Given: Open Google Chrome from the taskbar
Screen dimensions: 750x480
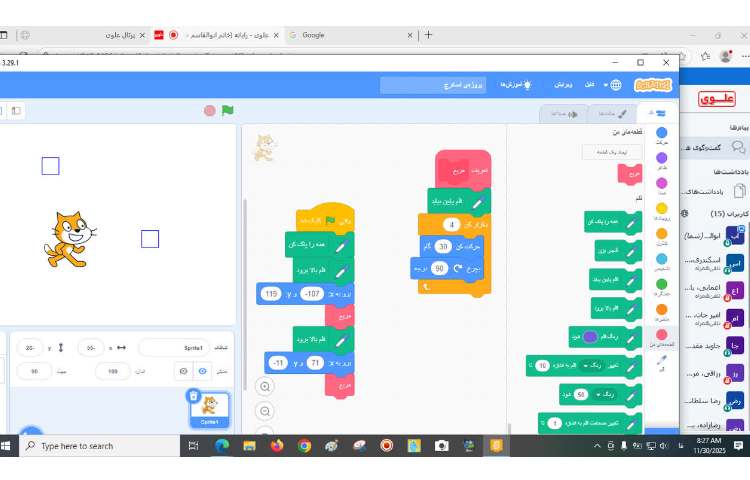Looking at the screenshot, I should tap(304, 446).
